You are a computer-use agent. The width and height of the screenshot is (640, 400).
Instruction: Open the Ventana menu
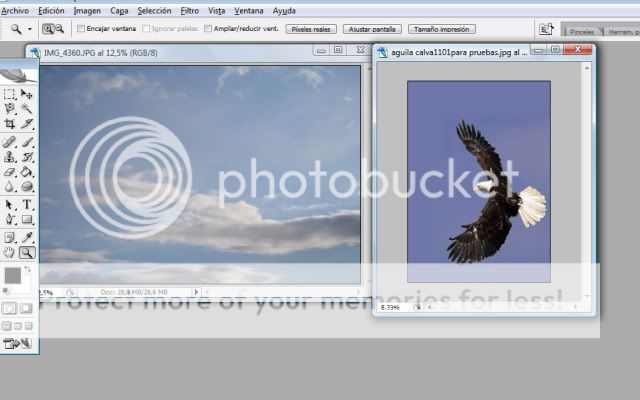point(249,11)
